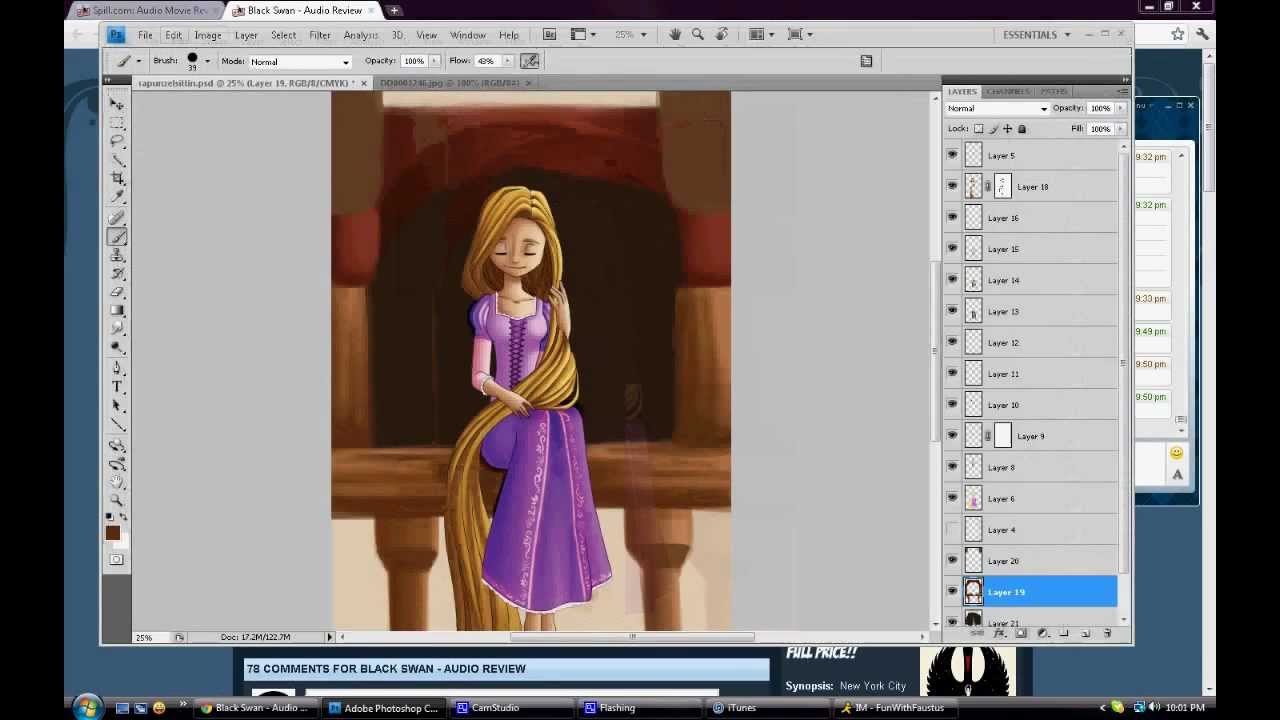
Task: Toggle visibility of Layer 16
Action: 952,217
